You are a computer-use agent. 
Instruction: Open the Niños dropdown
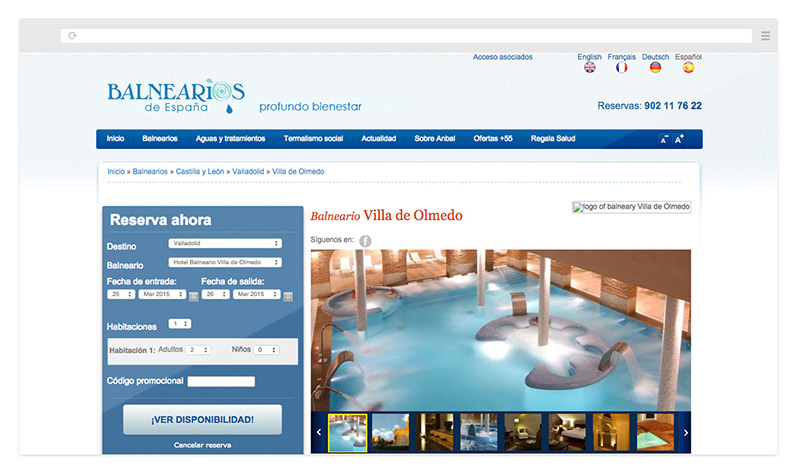(x=266, y=350)
